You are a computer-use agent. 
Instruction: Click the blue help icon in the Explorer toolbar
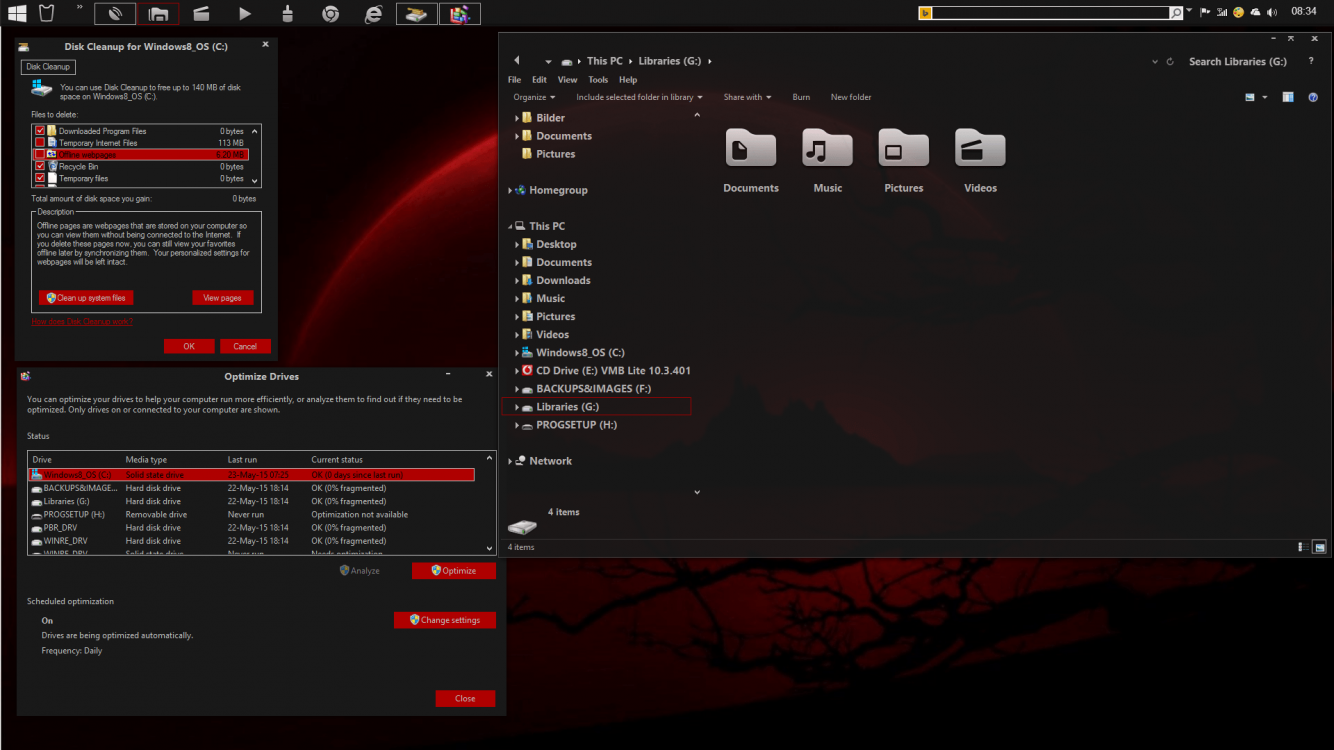[x=1314, y=97]
